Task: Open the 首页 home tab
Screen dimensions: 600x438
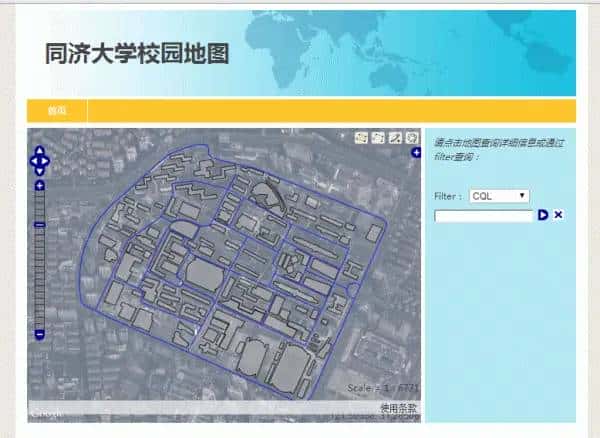Action: (x=57, y=111)
